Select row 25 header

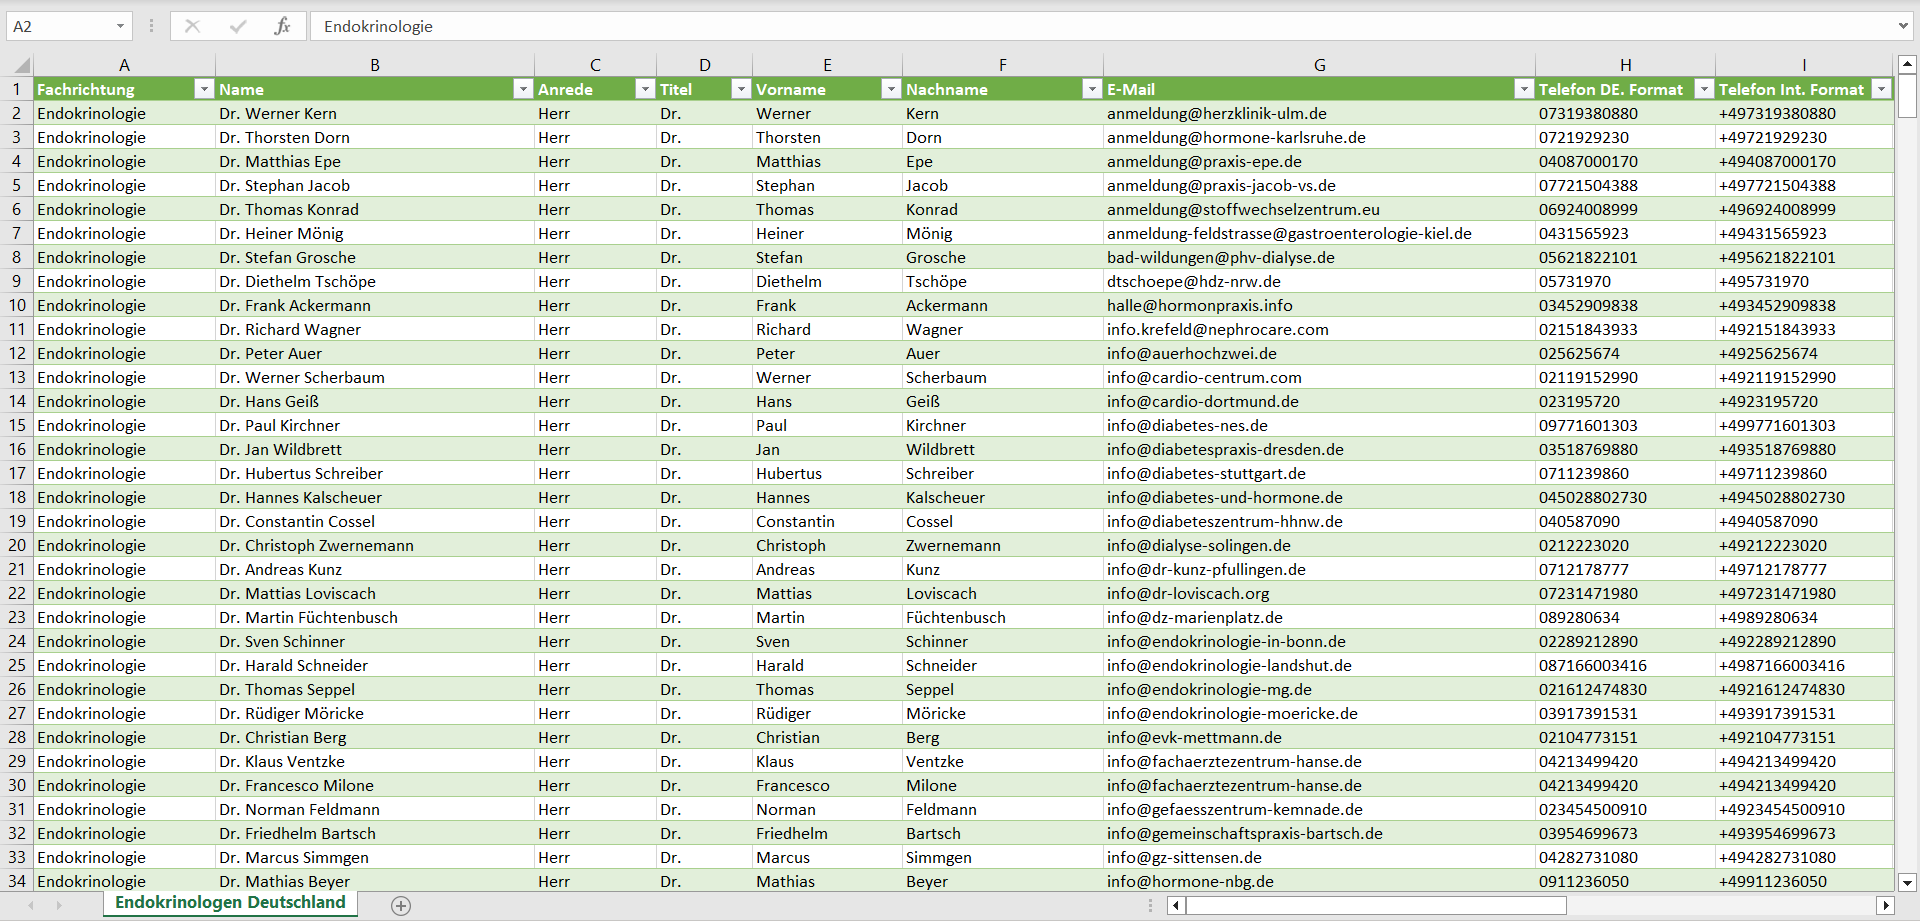coord(17,665)
